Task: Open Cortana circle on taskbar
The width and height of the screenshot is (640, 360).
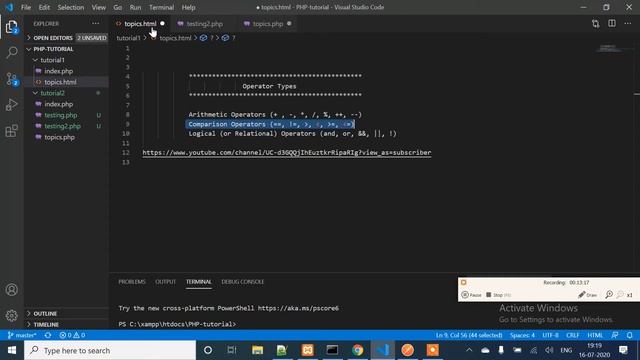Action: point(208,350)
